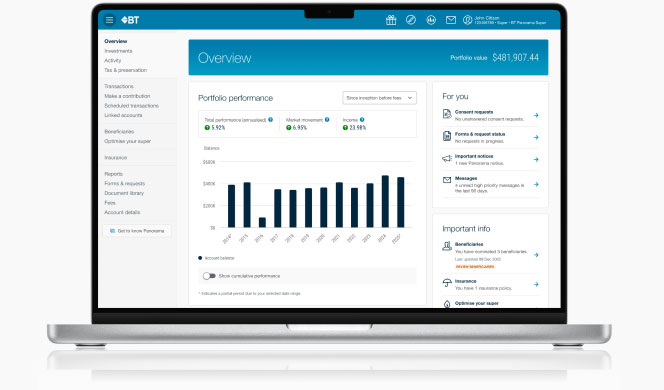
Task: Click the Beneficiaries people icon
Action: coord(447,246)
